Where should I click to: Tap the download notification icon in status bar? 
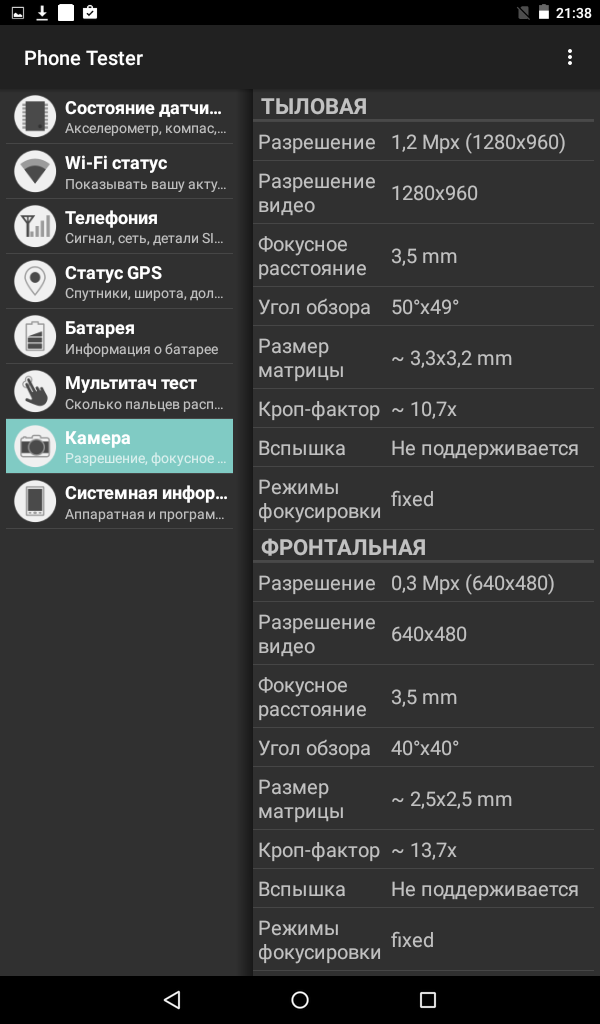click(x=42, y=12)
